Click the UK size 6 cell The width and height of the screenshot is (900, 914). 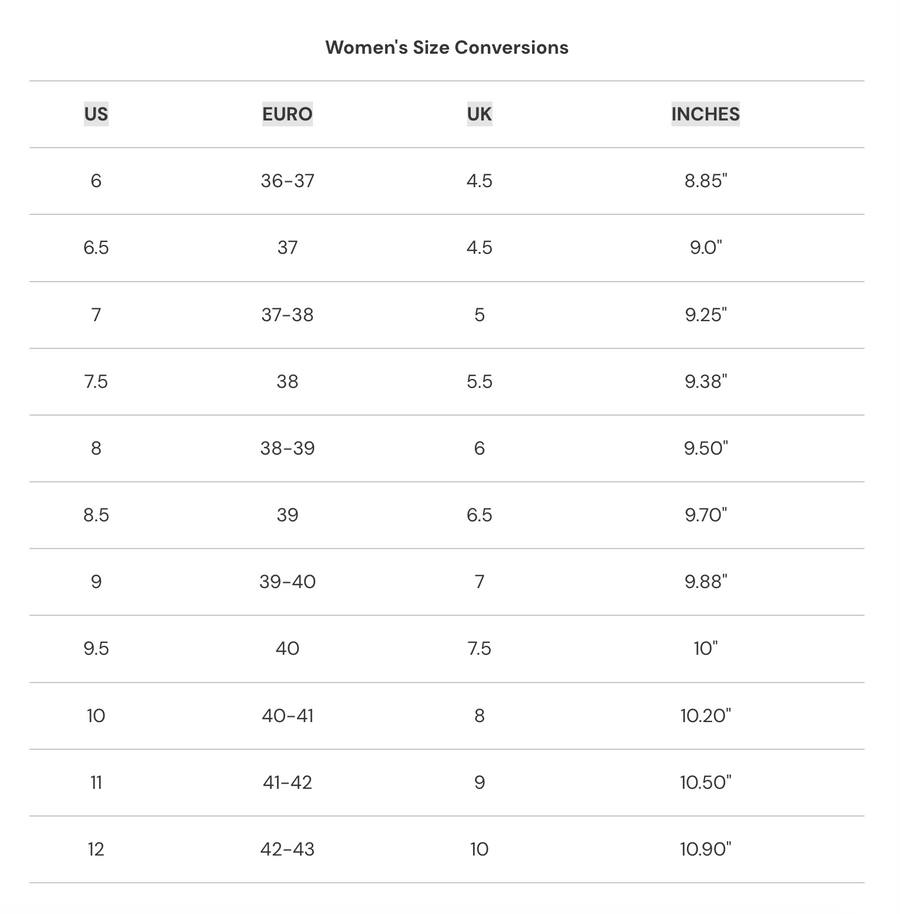point(479,448)
